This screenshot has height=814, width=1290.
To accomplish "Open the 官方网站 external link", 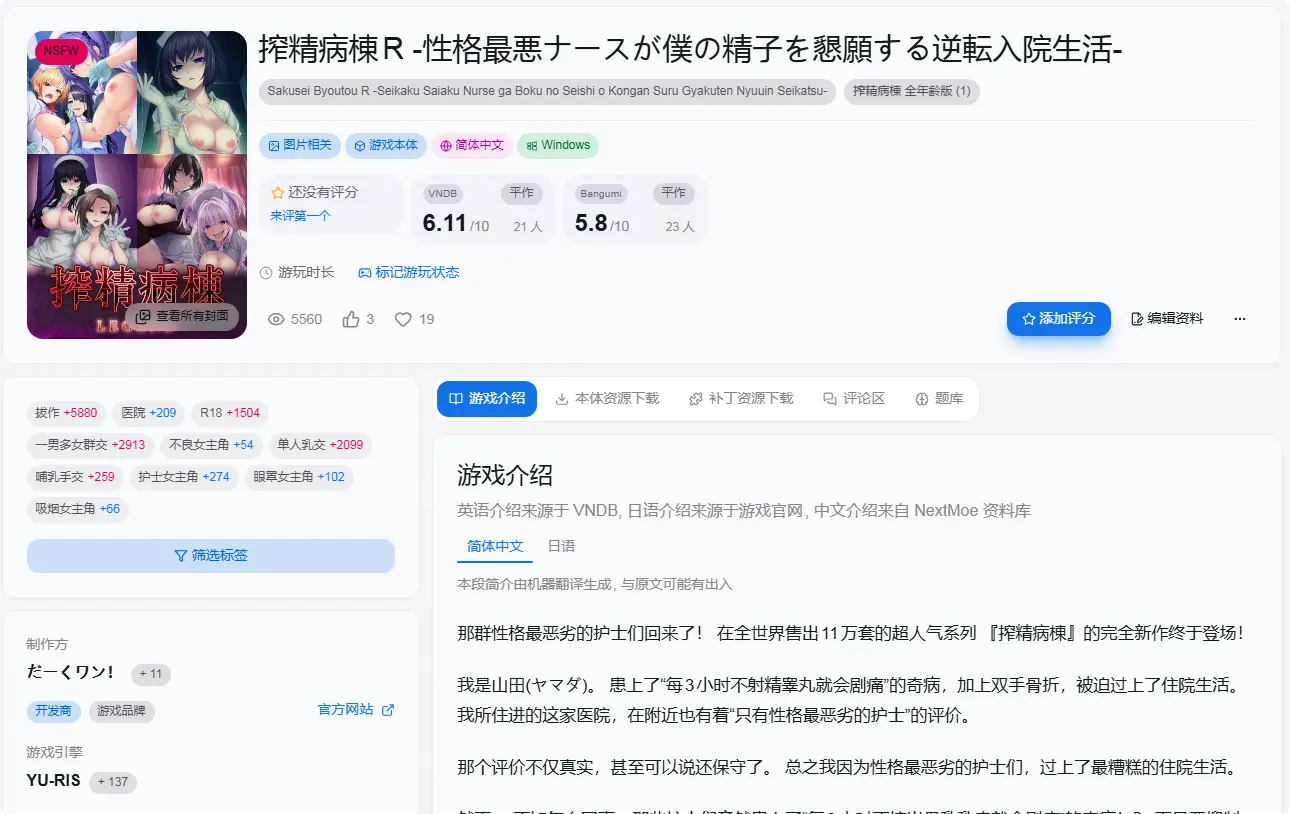I will (356, 710).
